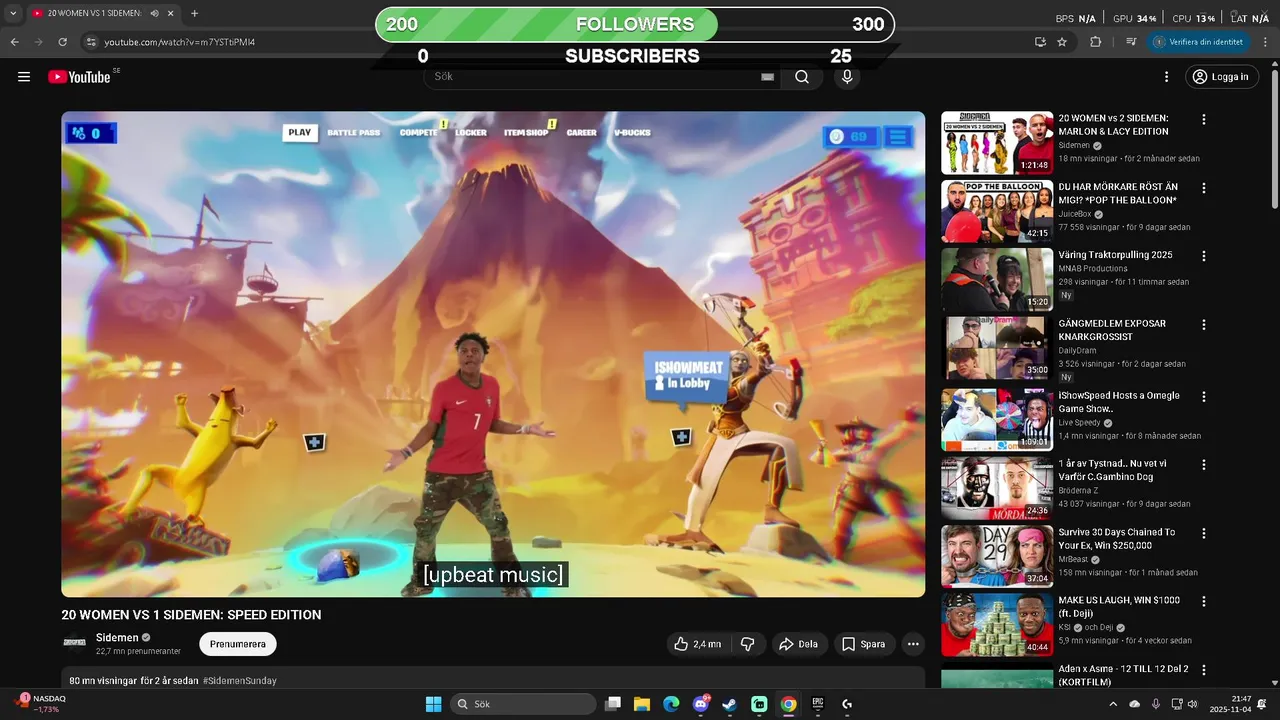Open Steam from the taskbar
This screenshot has height=720, width=1280.
click(x=730, y=704)
